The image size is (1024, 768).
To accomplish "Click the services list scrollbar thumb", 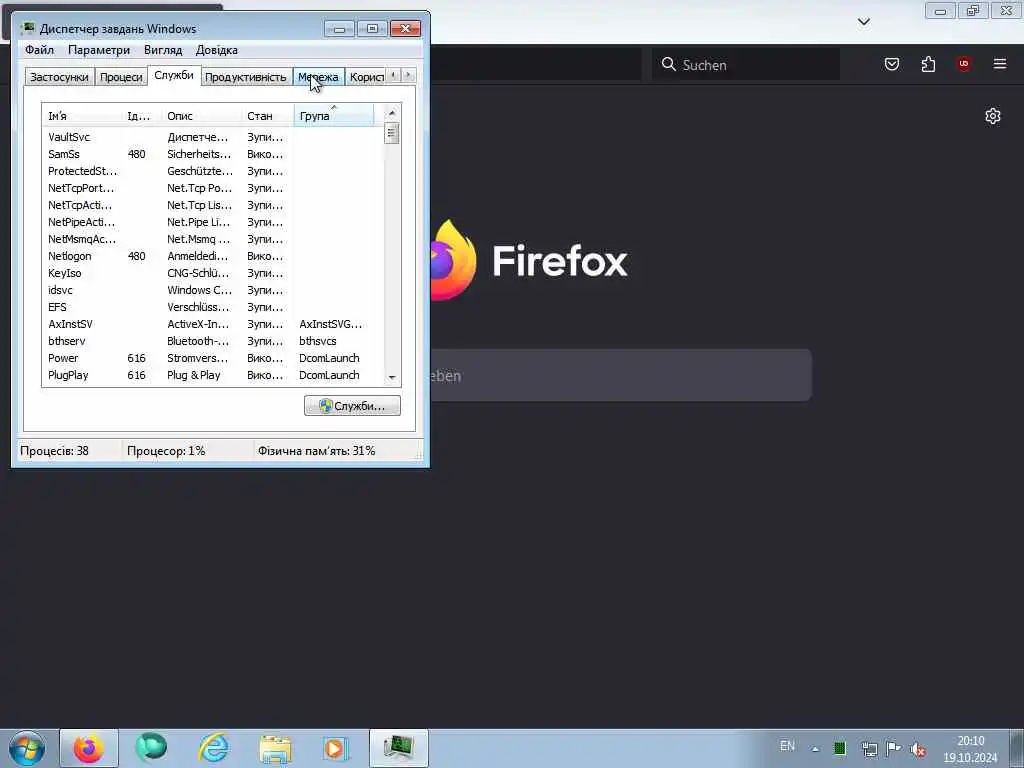I will click(x=392, y=133).
